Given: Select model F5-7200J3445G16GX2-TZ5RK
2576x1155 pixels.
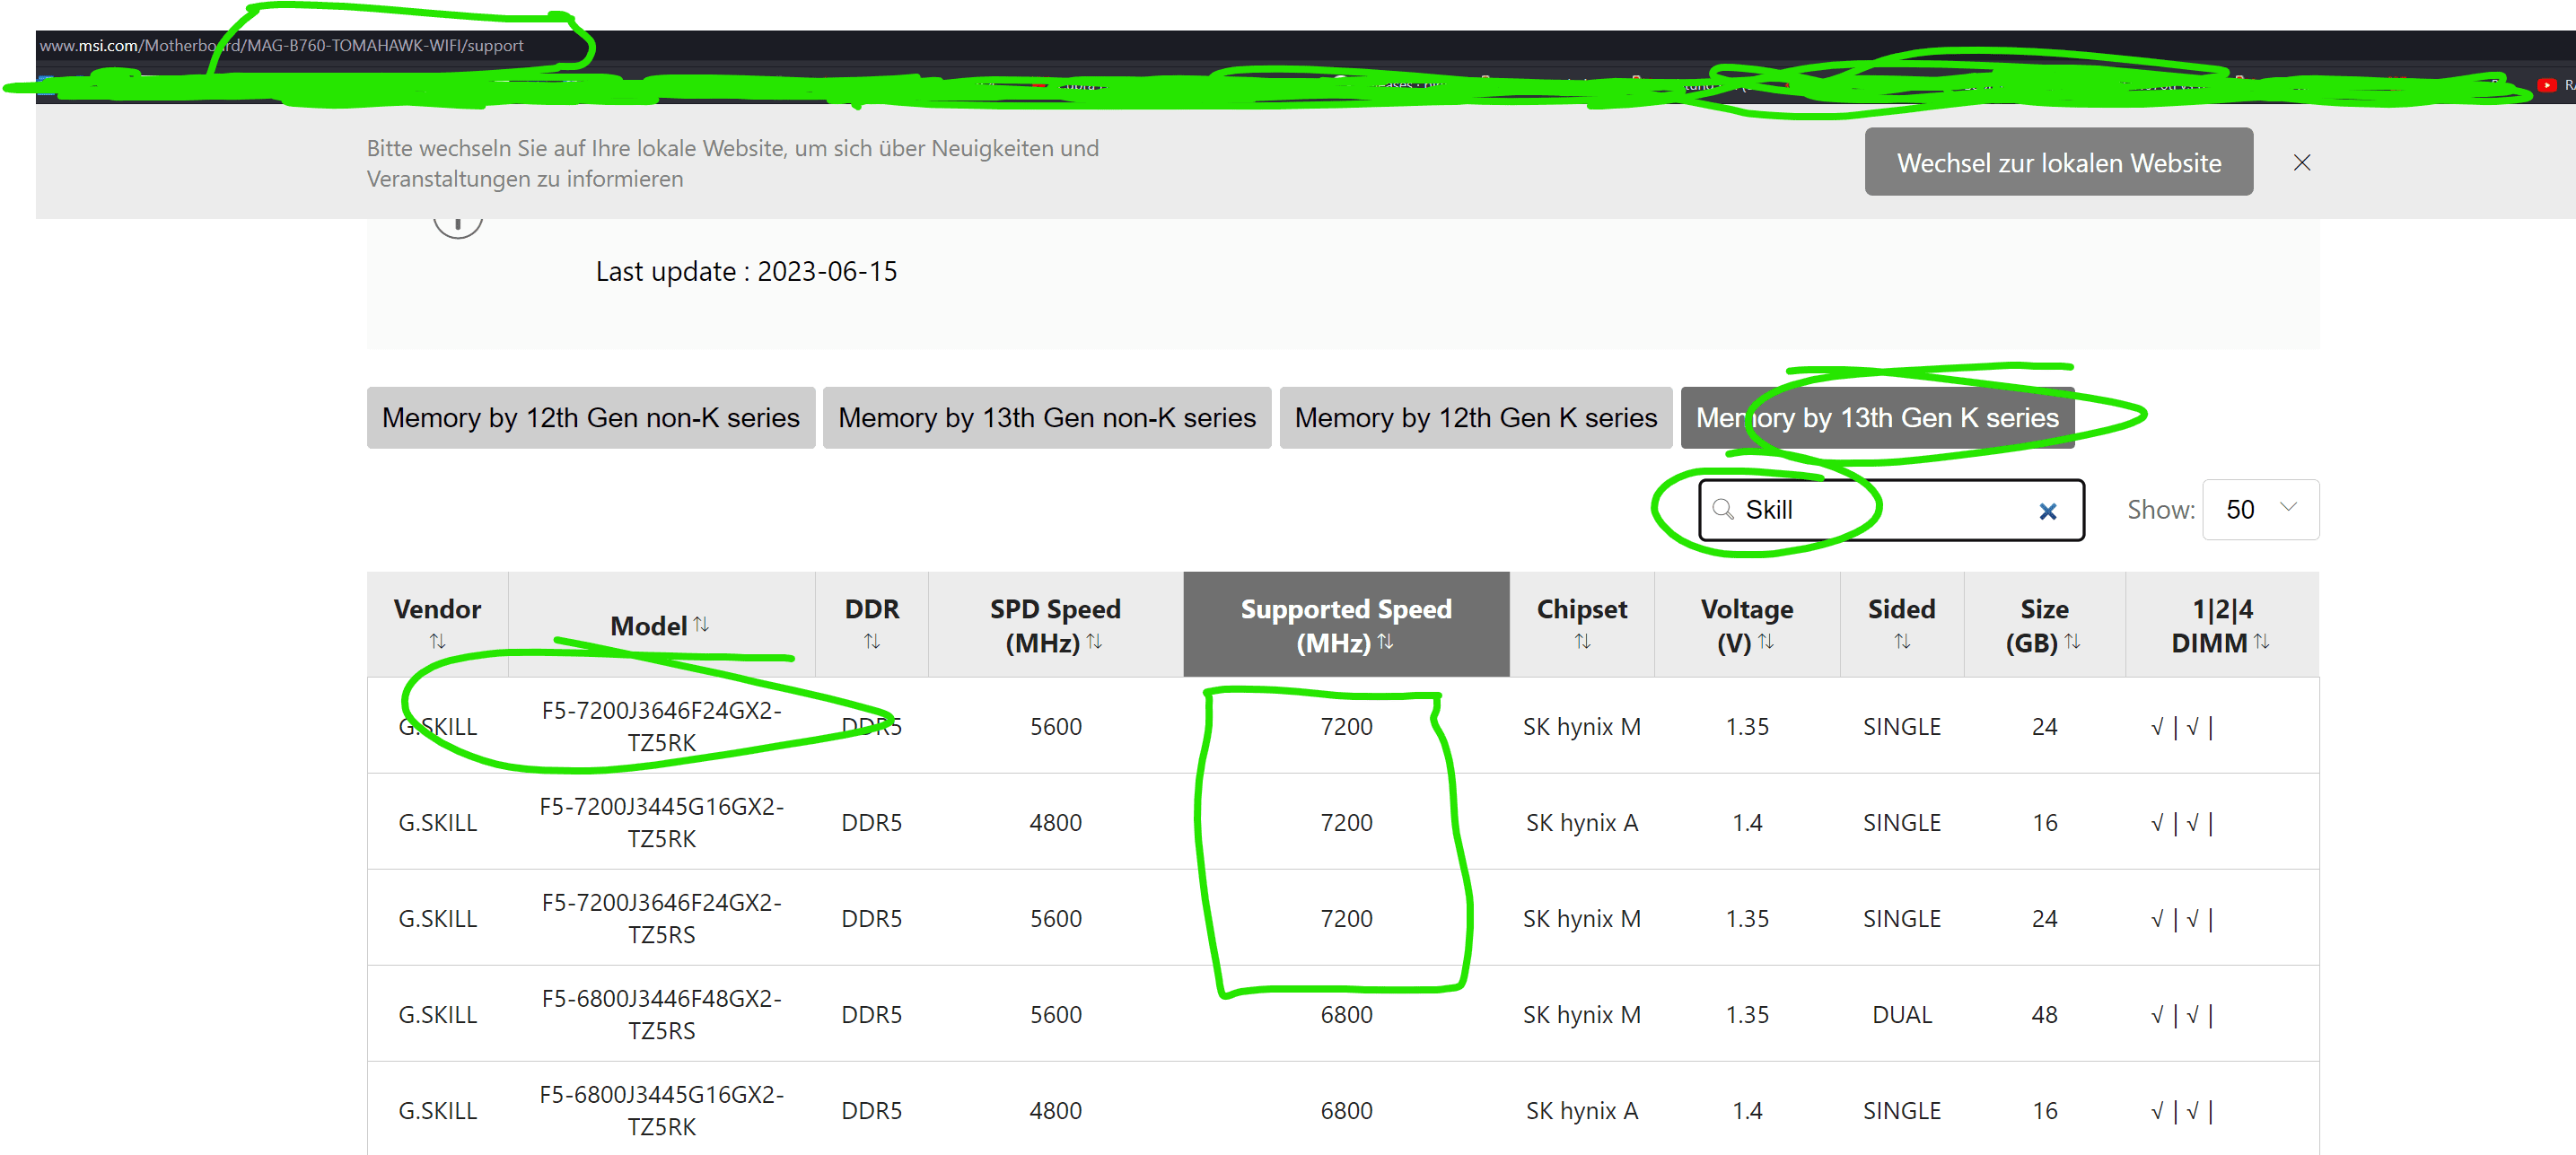Looking at the screenshot, I should [661, 822].
